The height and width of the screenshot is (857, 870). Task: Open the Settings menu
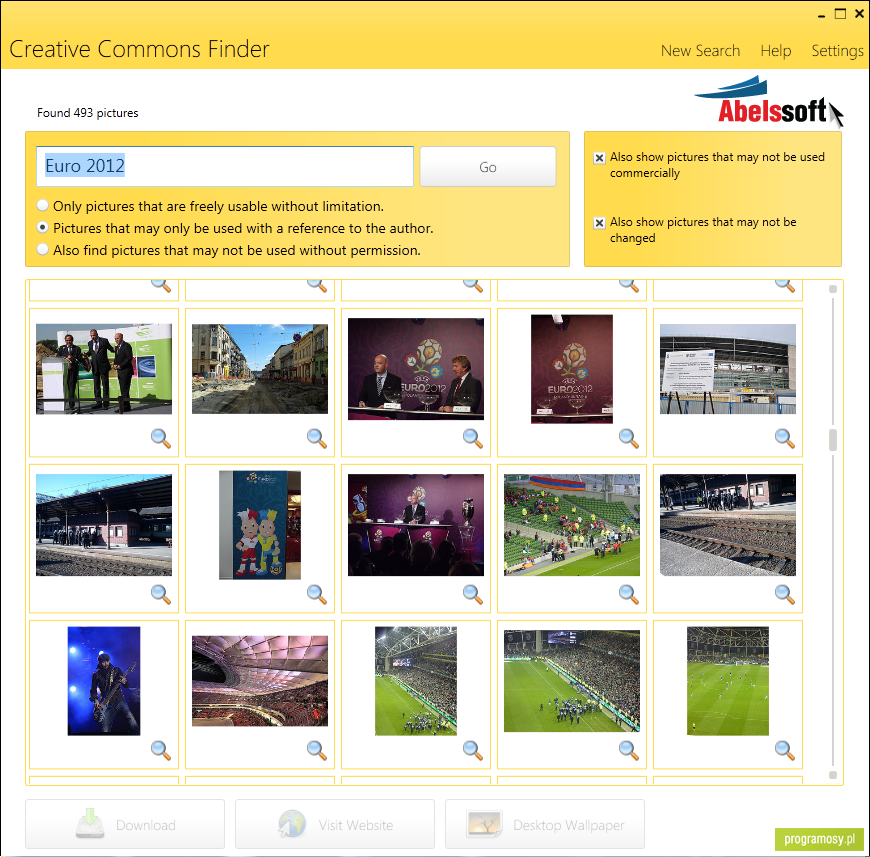pos(837,50)
